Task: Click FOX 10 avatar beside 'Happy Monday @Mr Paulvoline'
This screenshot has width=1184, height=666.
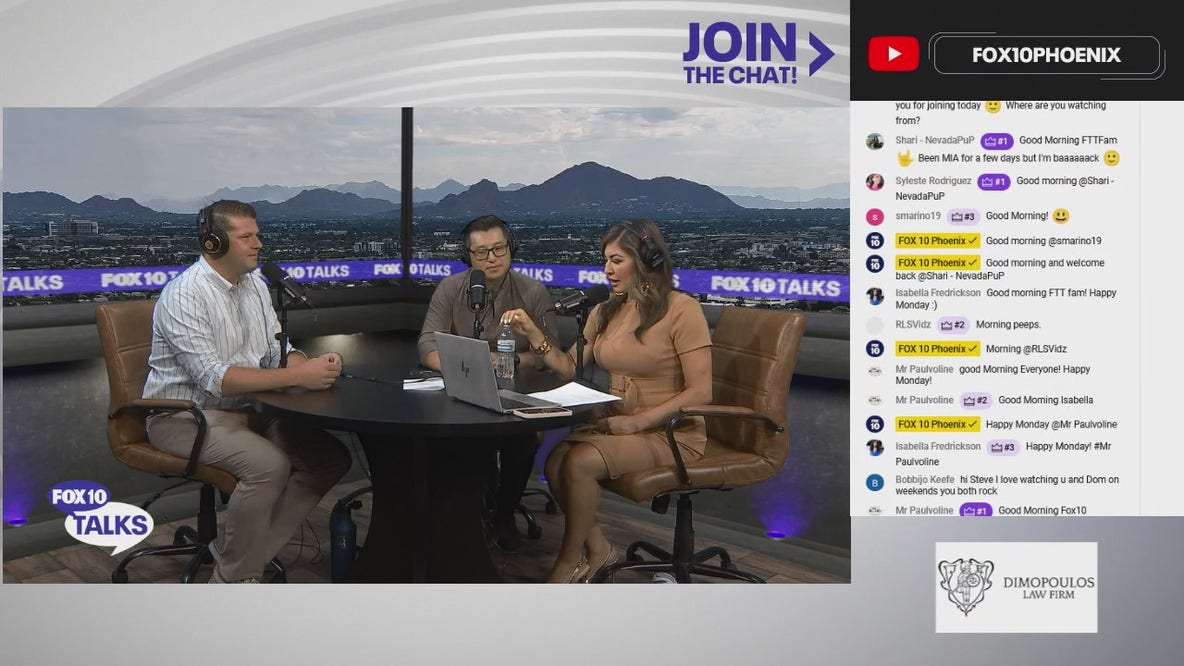Action: (x=874, y=424)
